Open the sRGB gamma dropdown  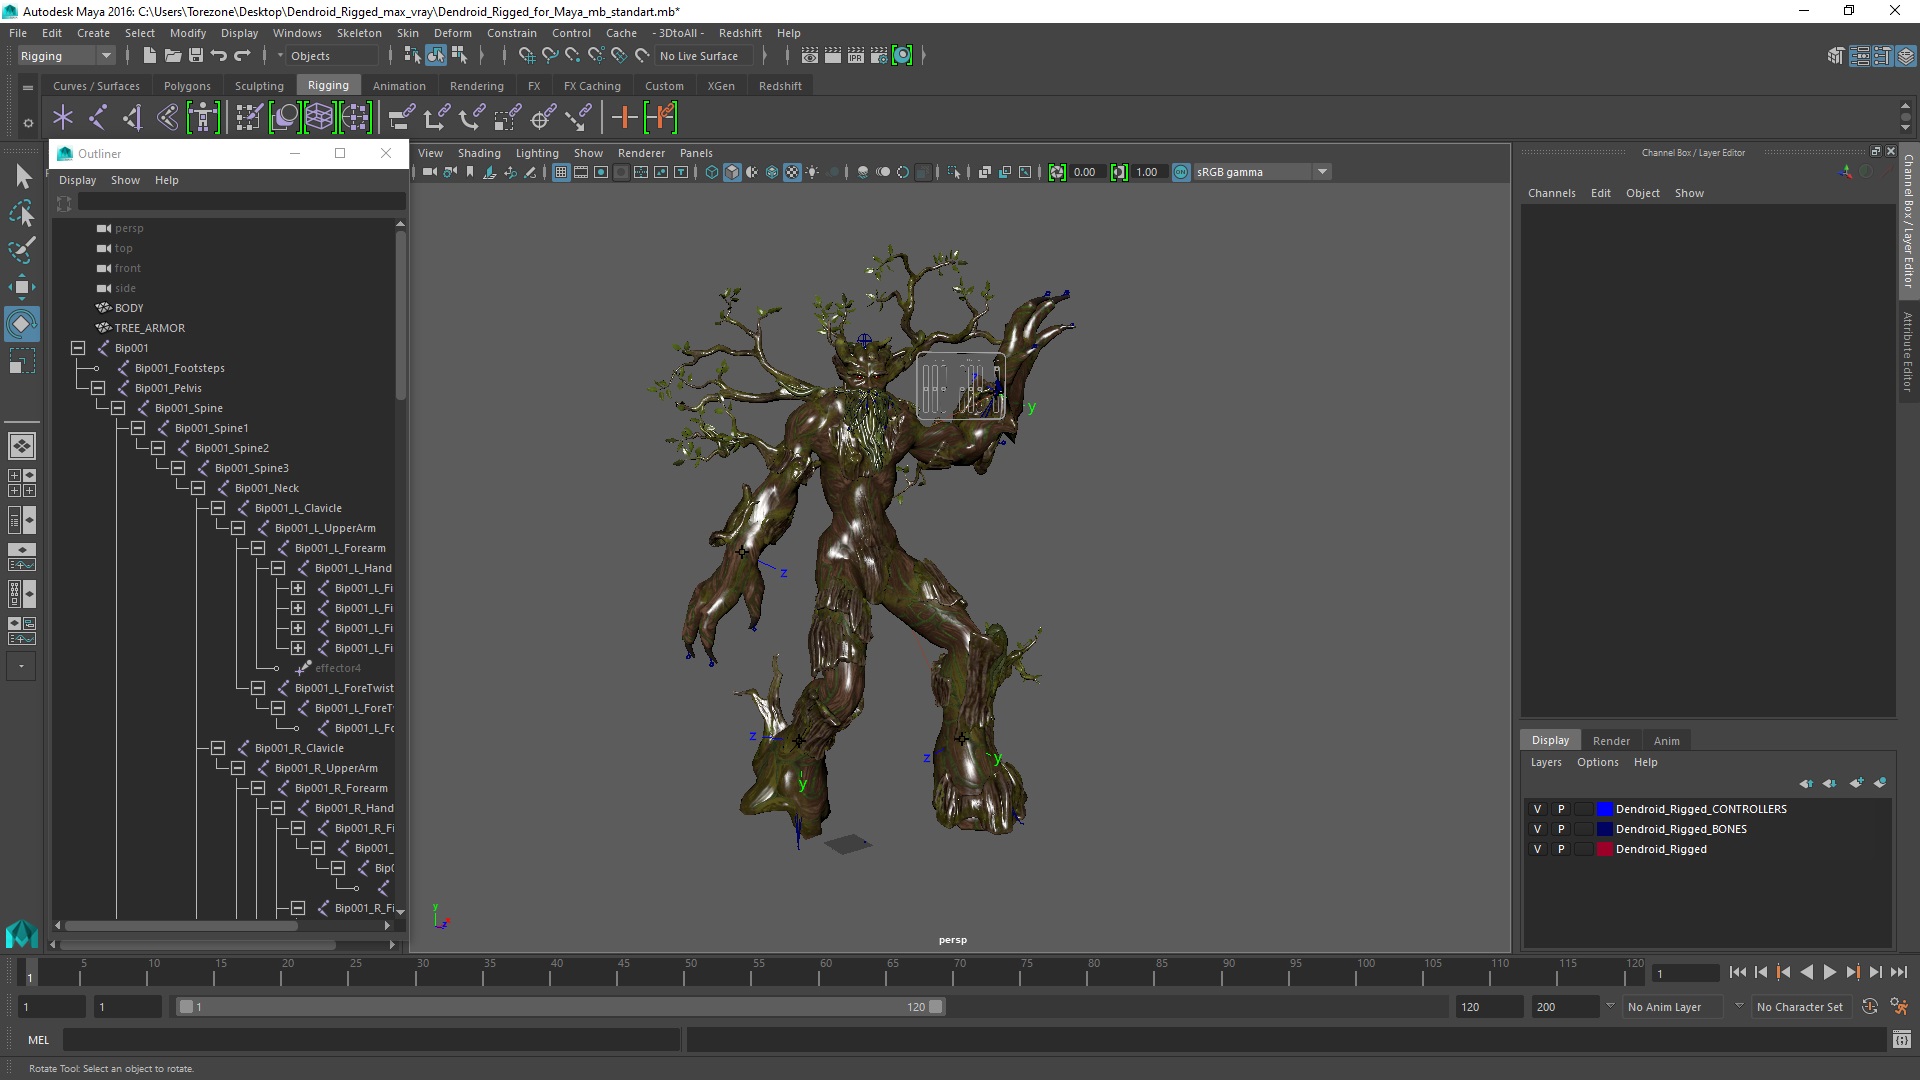click(1322, 172)
